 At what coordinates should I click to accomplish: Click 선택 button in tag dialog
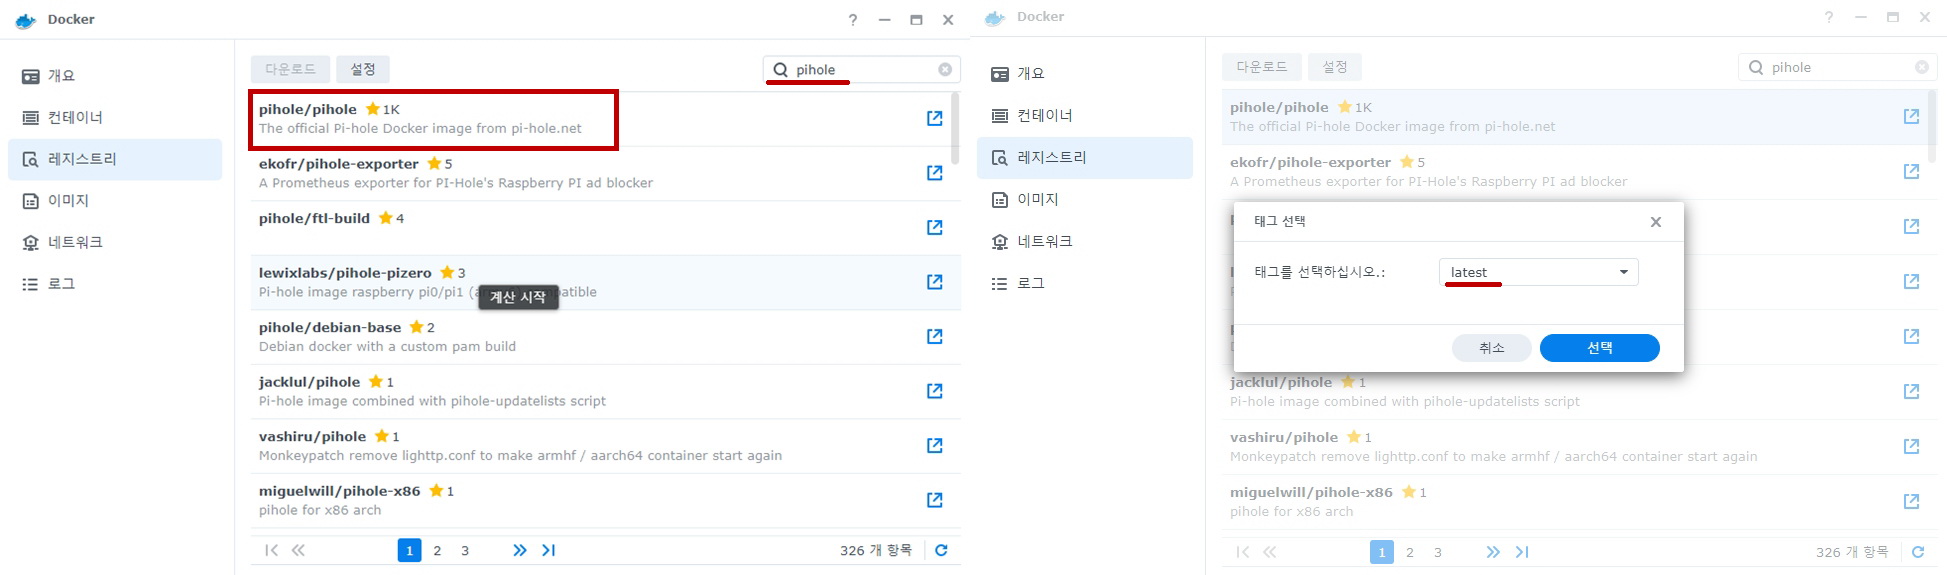pos(1599,348)
